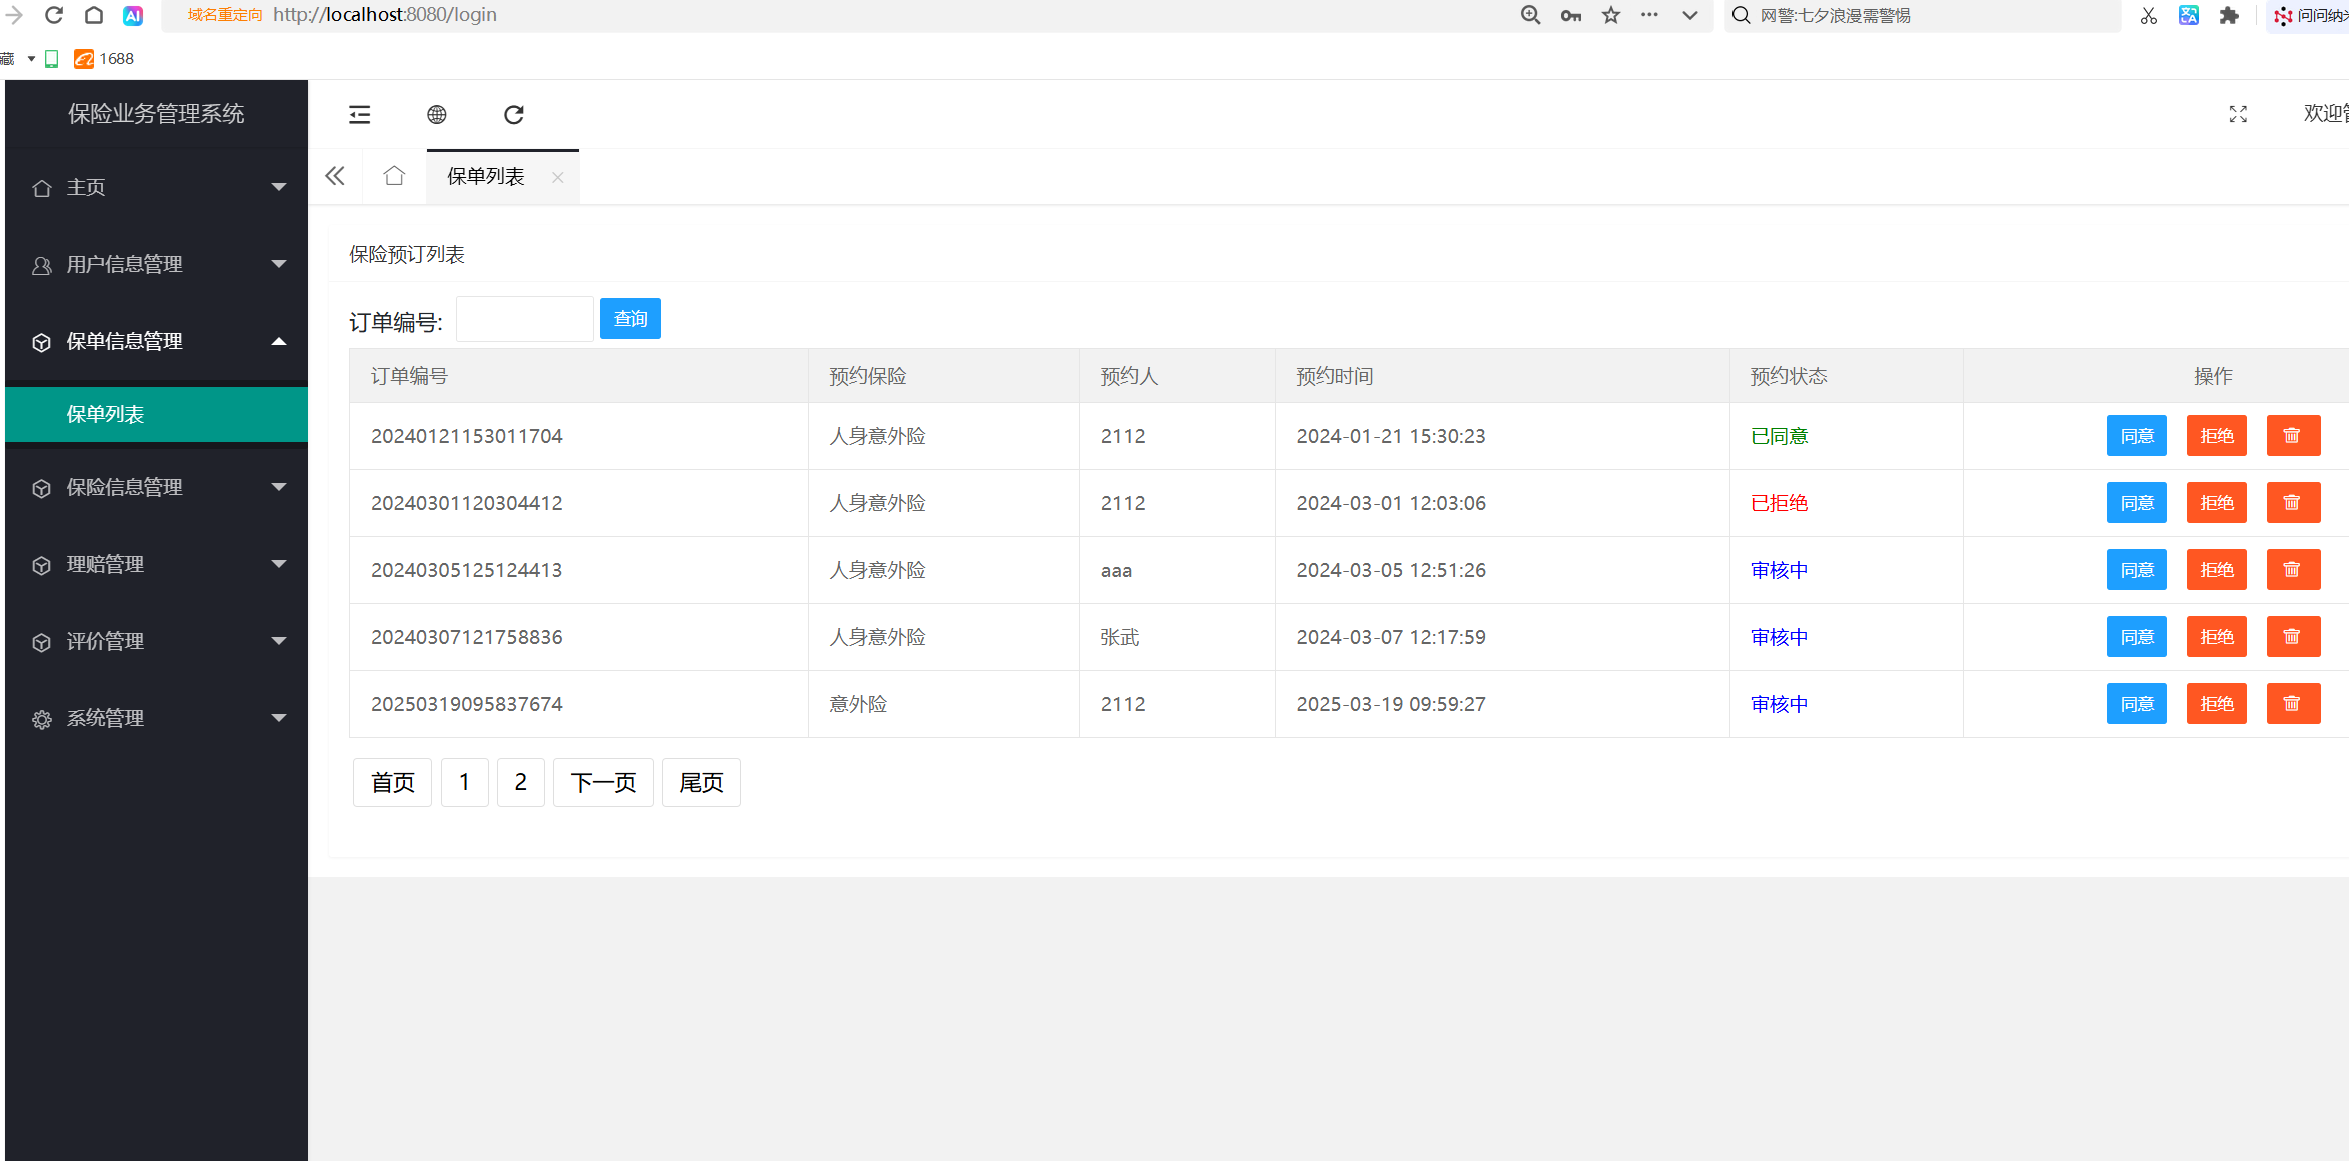Click trash icon for order 20250319095837674

coord(2292,704)
